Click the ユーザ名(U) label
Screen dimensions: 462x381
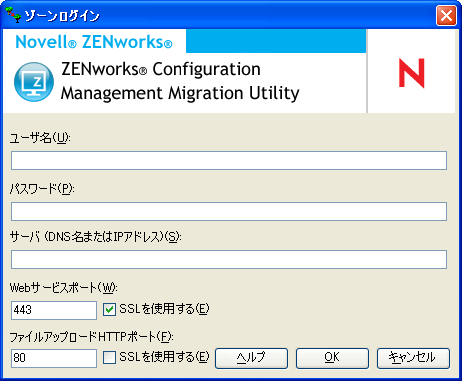(x=40, y=138)
